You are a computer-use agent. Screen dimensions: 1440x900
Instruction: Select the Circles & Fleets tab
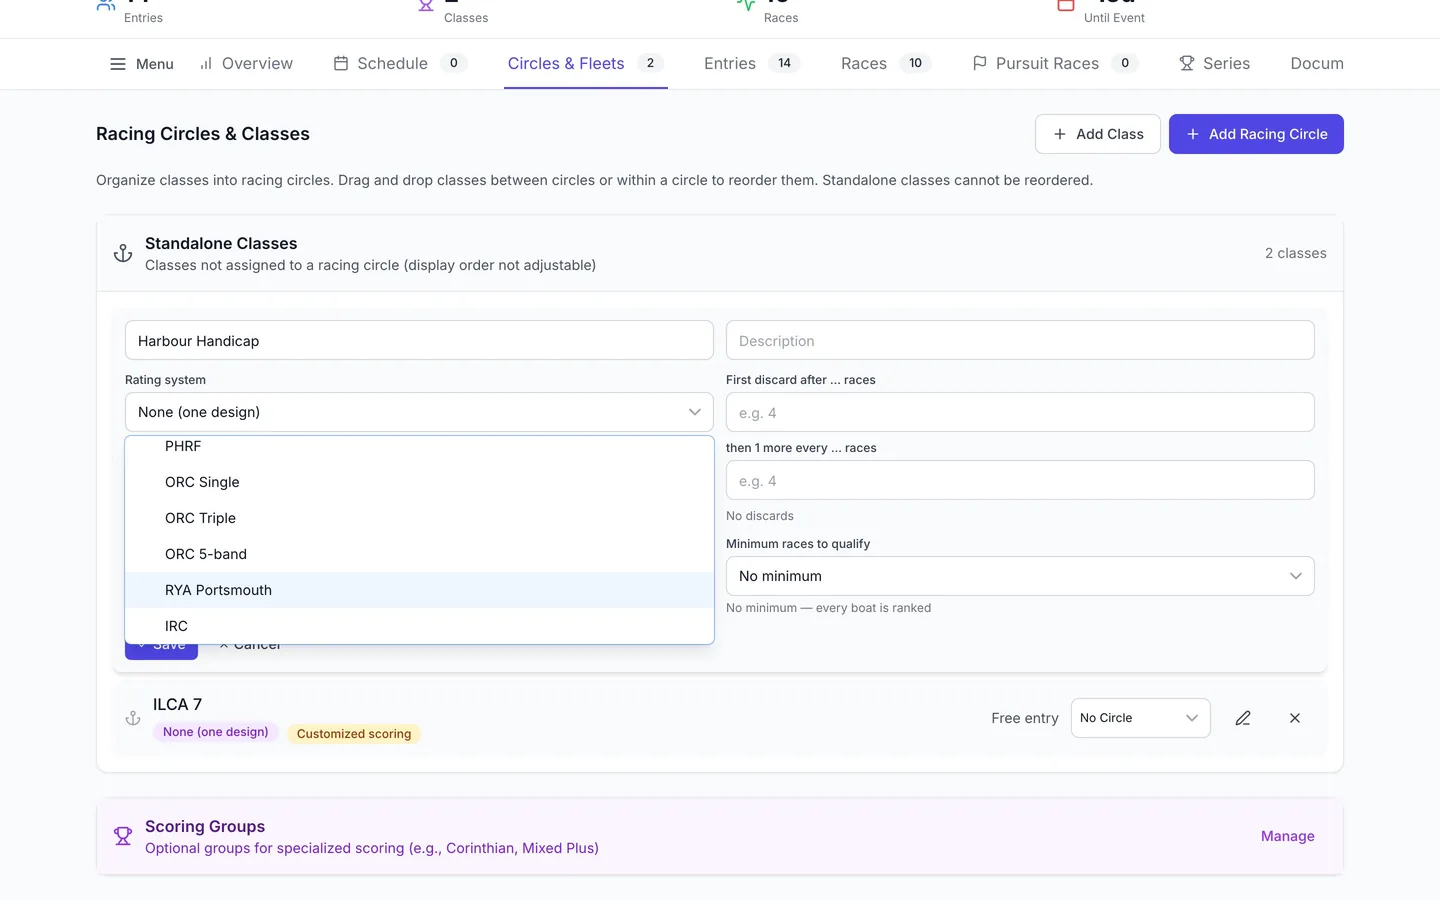586,64
